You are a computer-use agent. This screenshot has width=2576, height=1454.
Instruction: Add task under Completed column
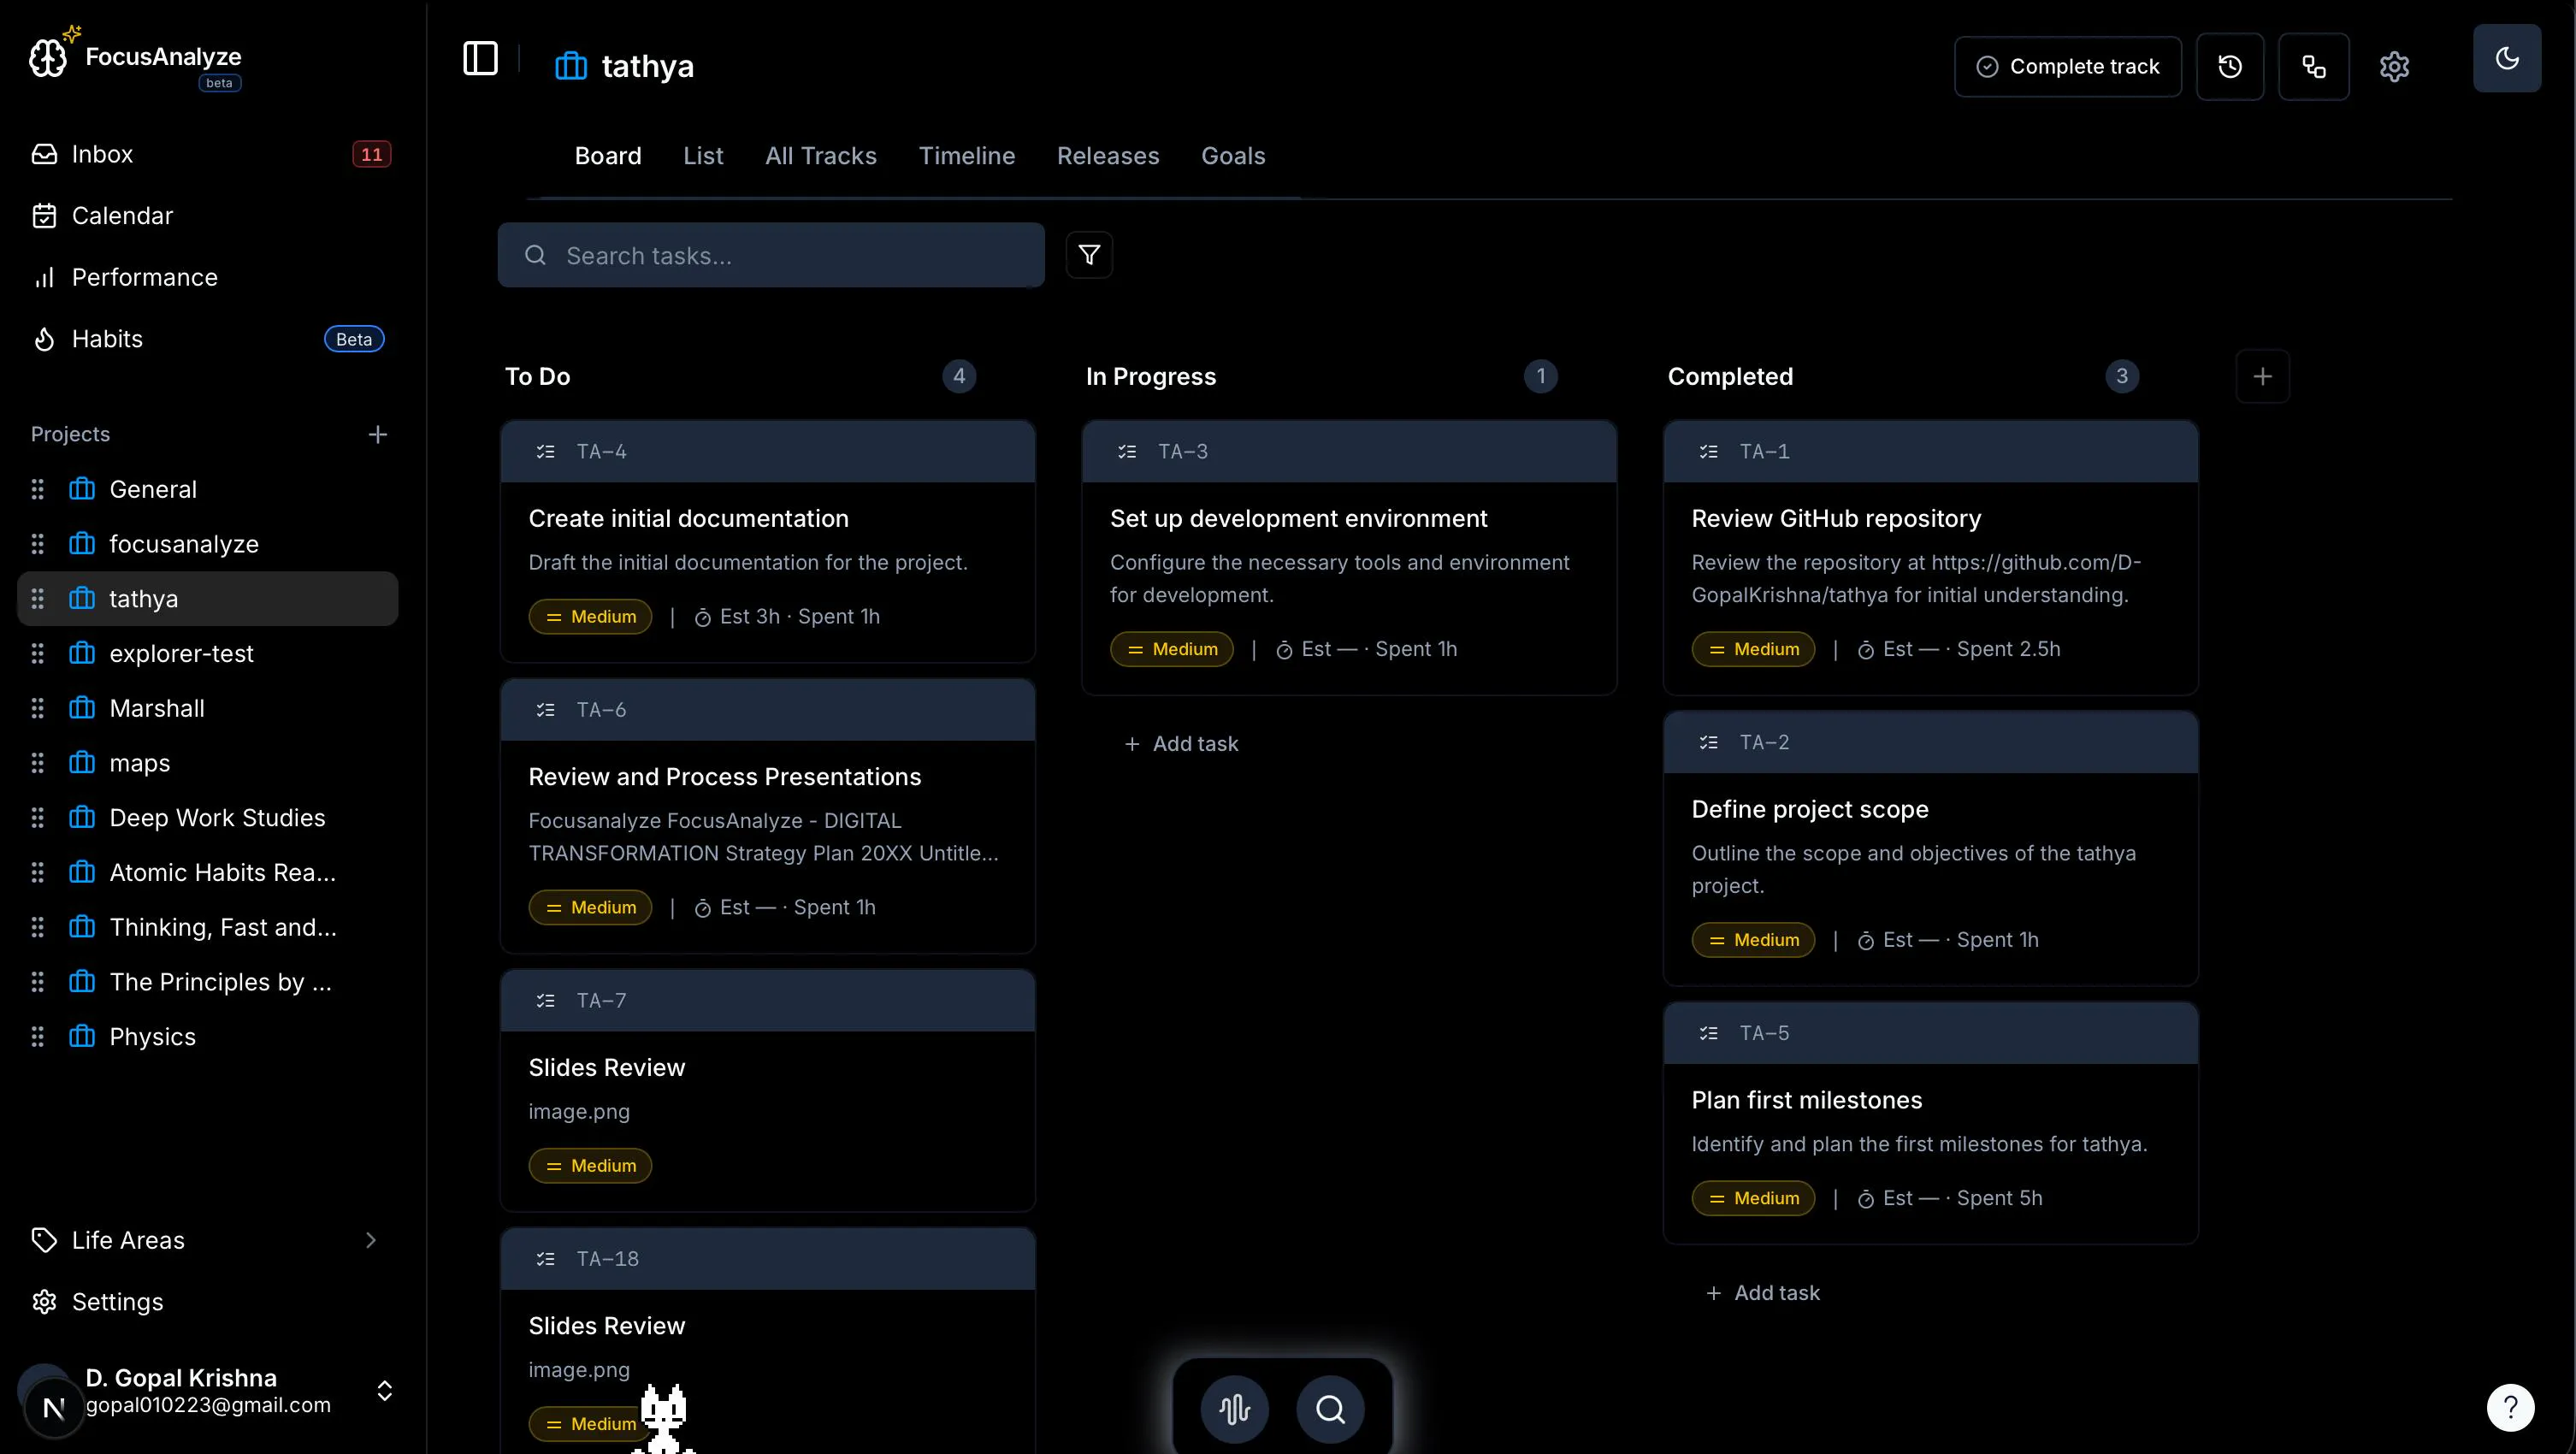tap(1762, 1292)
